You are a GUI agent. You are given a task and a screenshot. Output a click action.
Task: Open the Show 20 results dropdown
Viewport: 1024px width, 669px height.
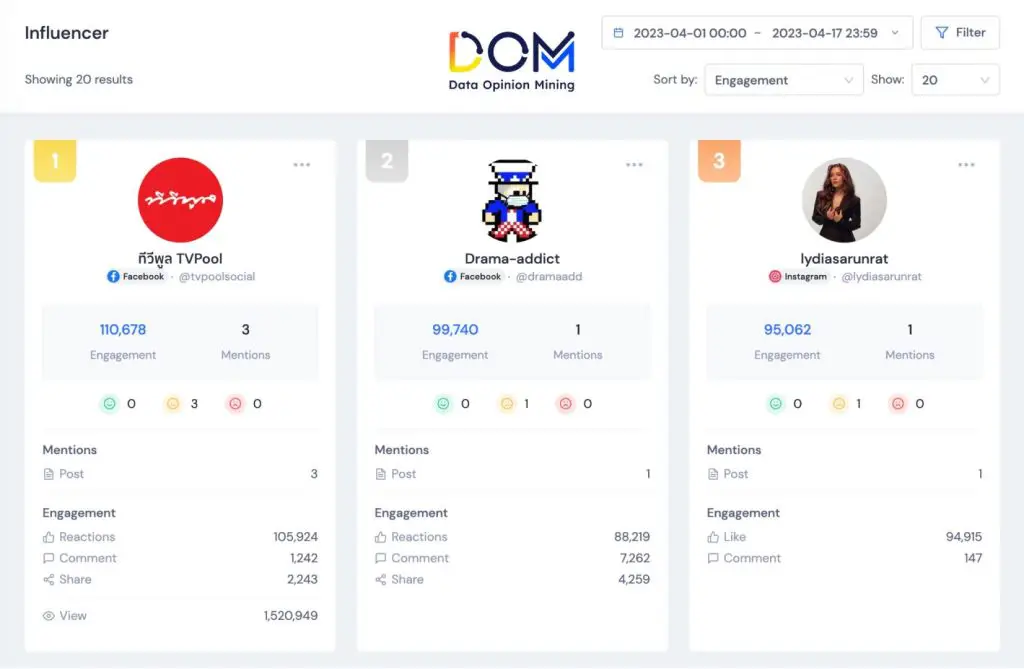click(x=955, y=80)
